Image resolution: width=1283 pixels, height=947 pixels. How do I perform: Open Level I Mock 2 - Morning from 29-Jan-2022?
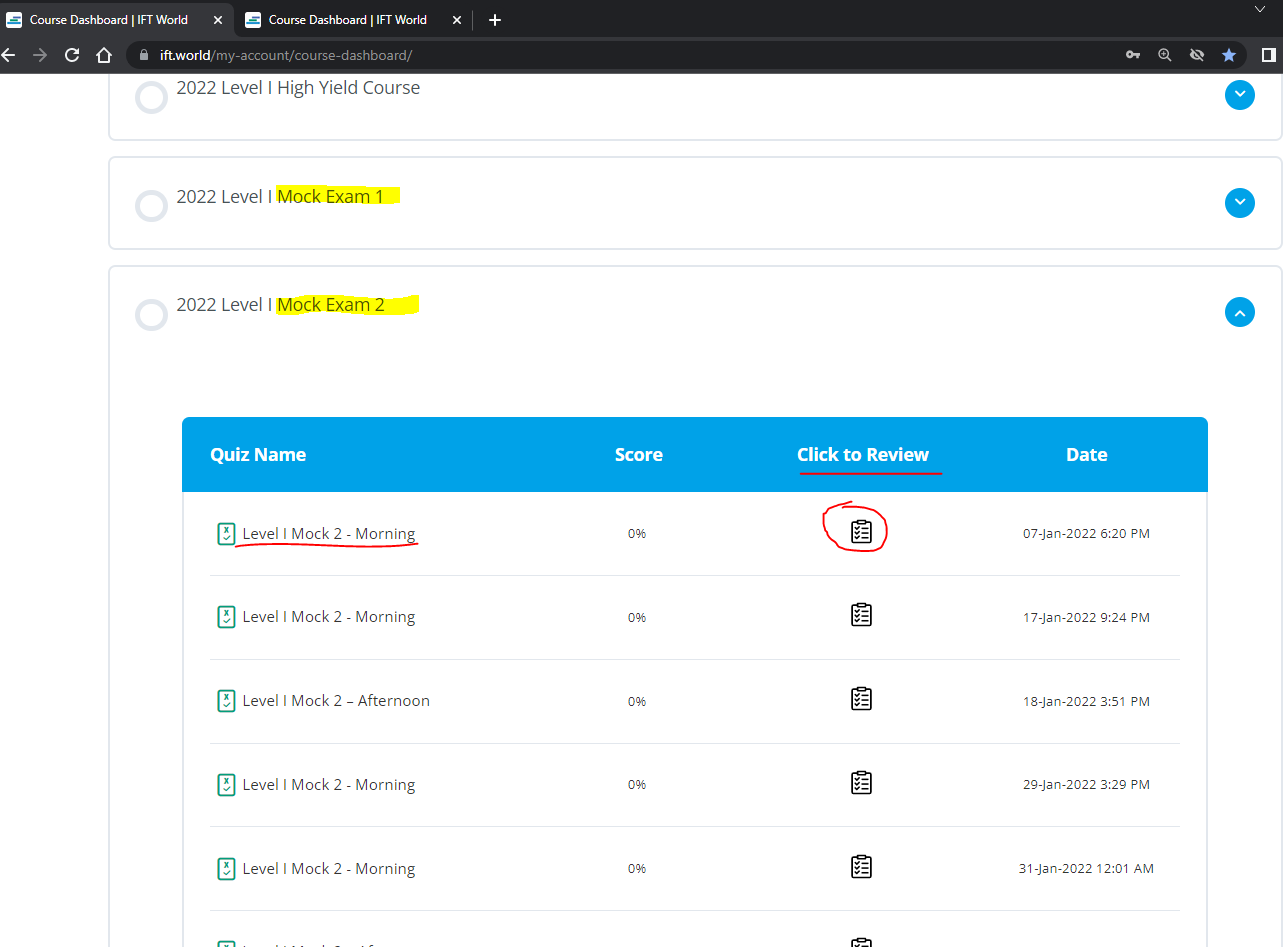pos(328,785)
